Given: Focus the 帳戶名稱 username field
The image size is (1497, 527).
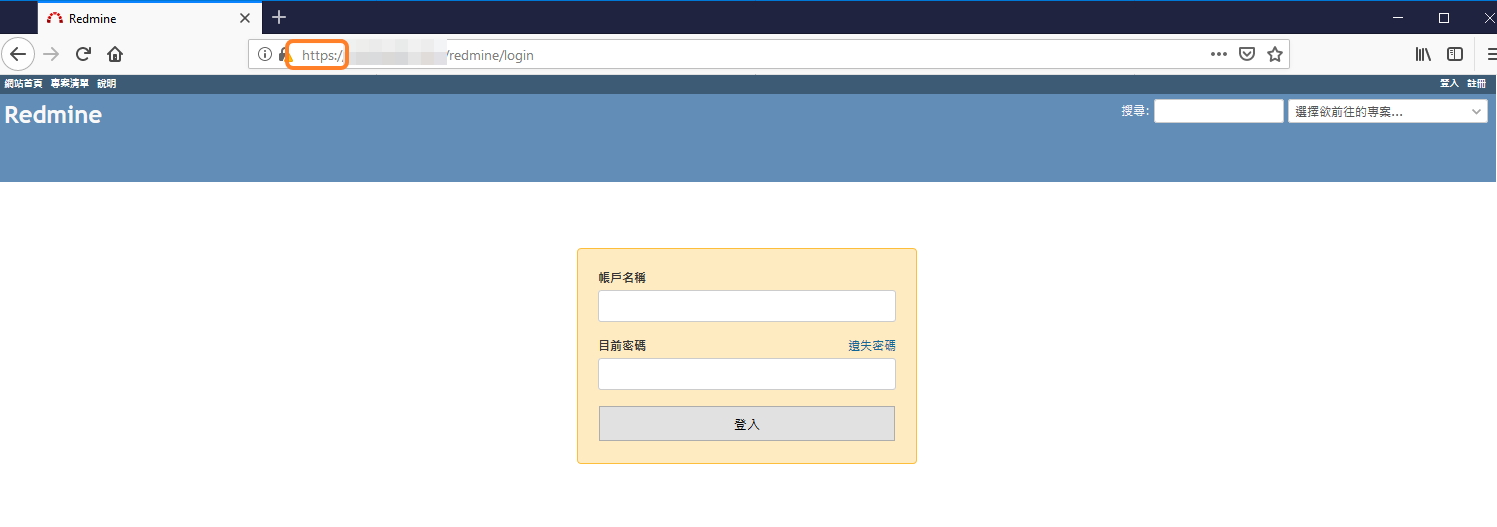Looking at the screenshot, I should 747,306.
